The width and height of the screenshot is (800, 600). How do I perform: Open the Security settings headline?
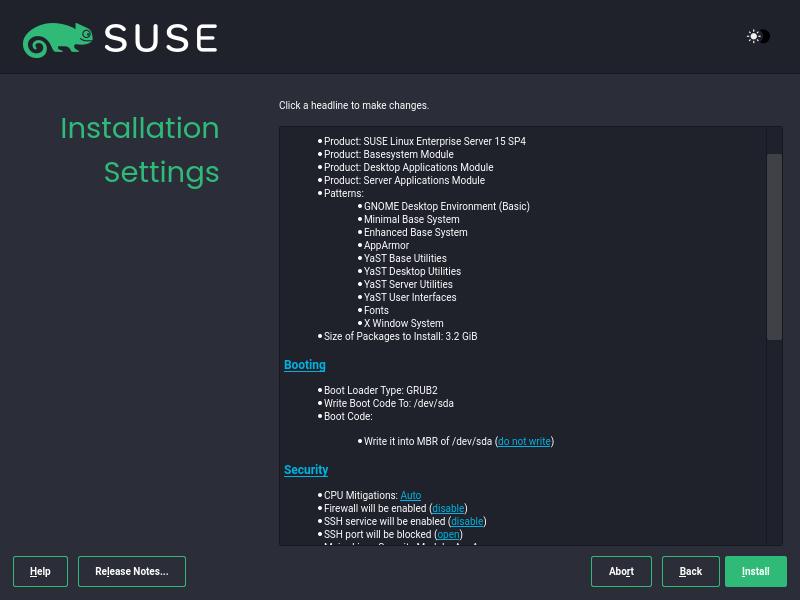coord(306,469)
